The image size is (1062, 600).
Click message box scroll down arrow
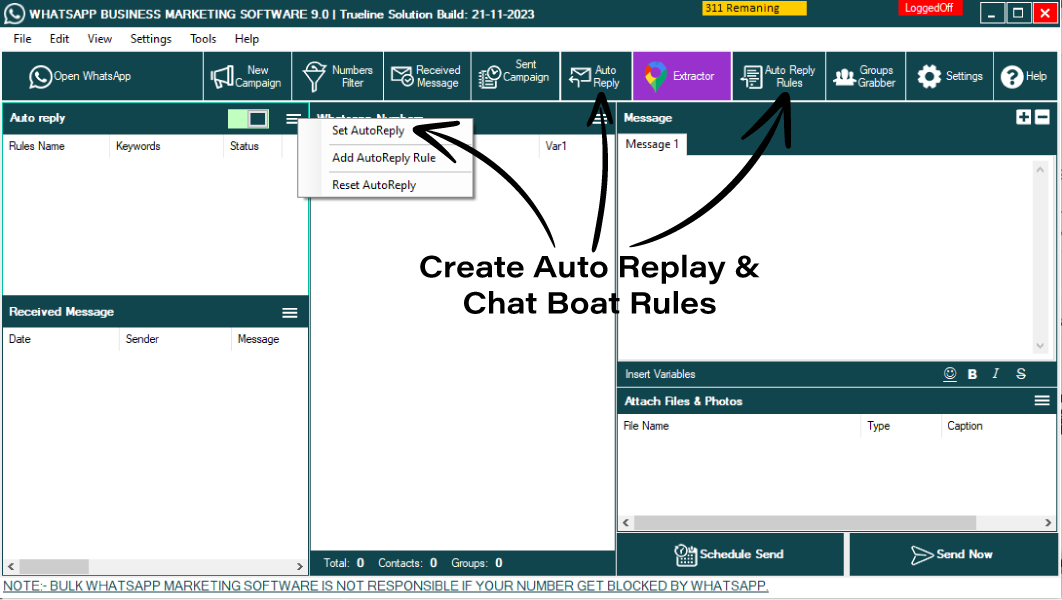1040,346
